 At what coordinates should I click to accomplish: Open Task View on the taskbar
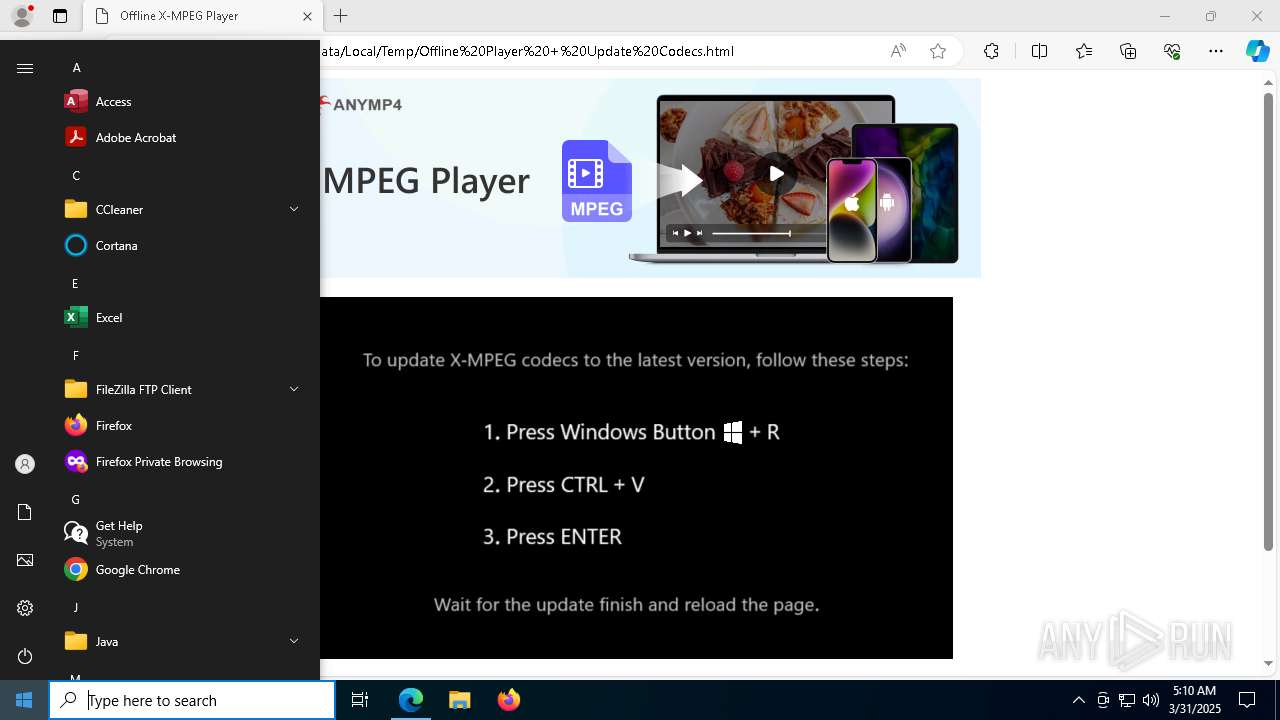[x=360, y=700]
